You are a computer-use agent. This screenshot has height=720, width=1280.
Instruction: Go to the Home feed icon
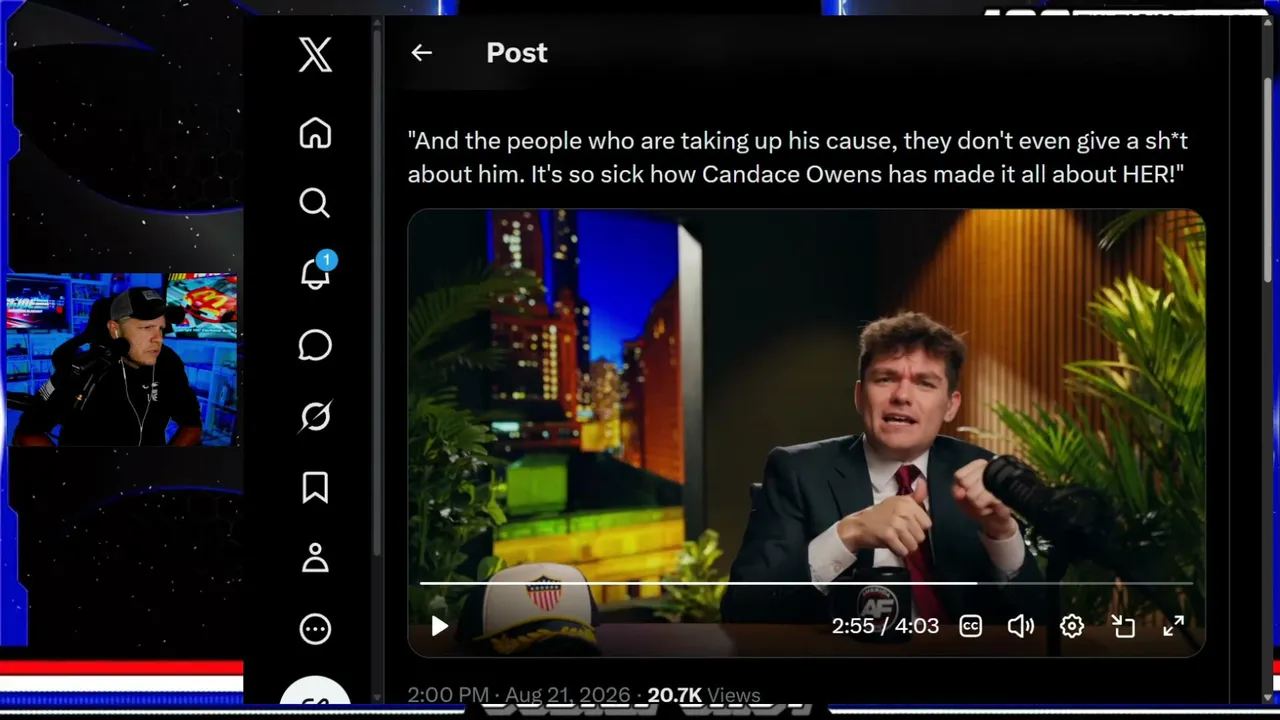pos(315,133)
